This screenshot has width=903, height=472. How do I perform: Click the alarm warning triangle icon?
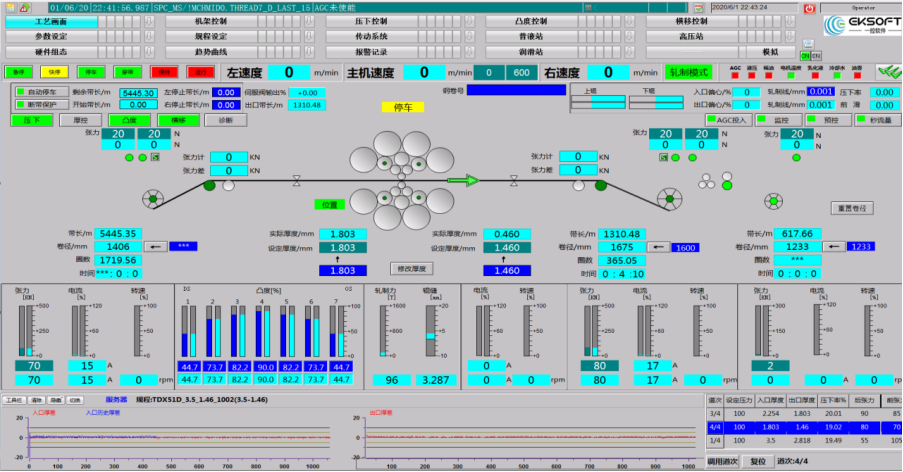[24, 7]
